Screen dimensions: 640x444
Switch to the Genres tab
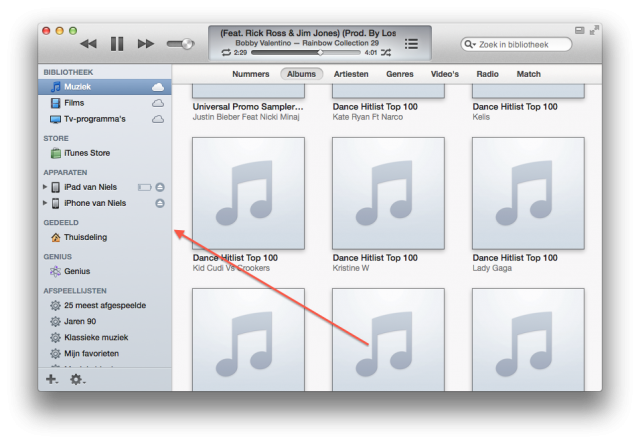(x=400, y=74)
